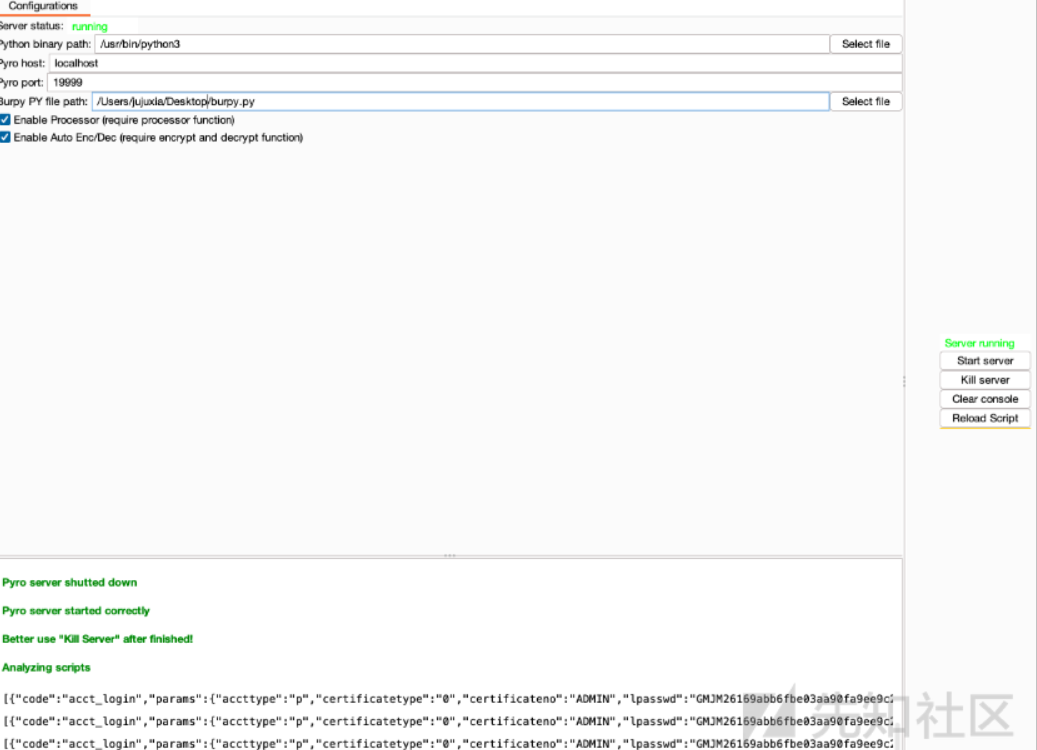This screenshot has height=750, width=1037.
Task: Edit the Burpy PY file path field
Action: [460, 101]
